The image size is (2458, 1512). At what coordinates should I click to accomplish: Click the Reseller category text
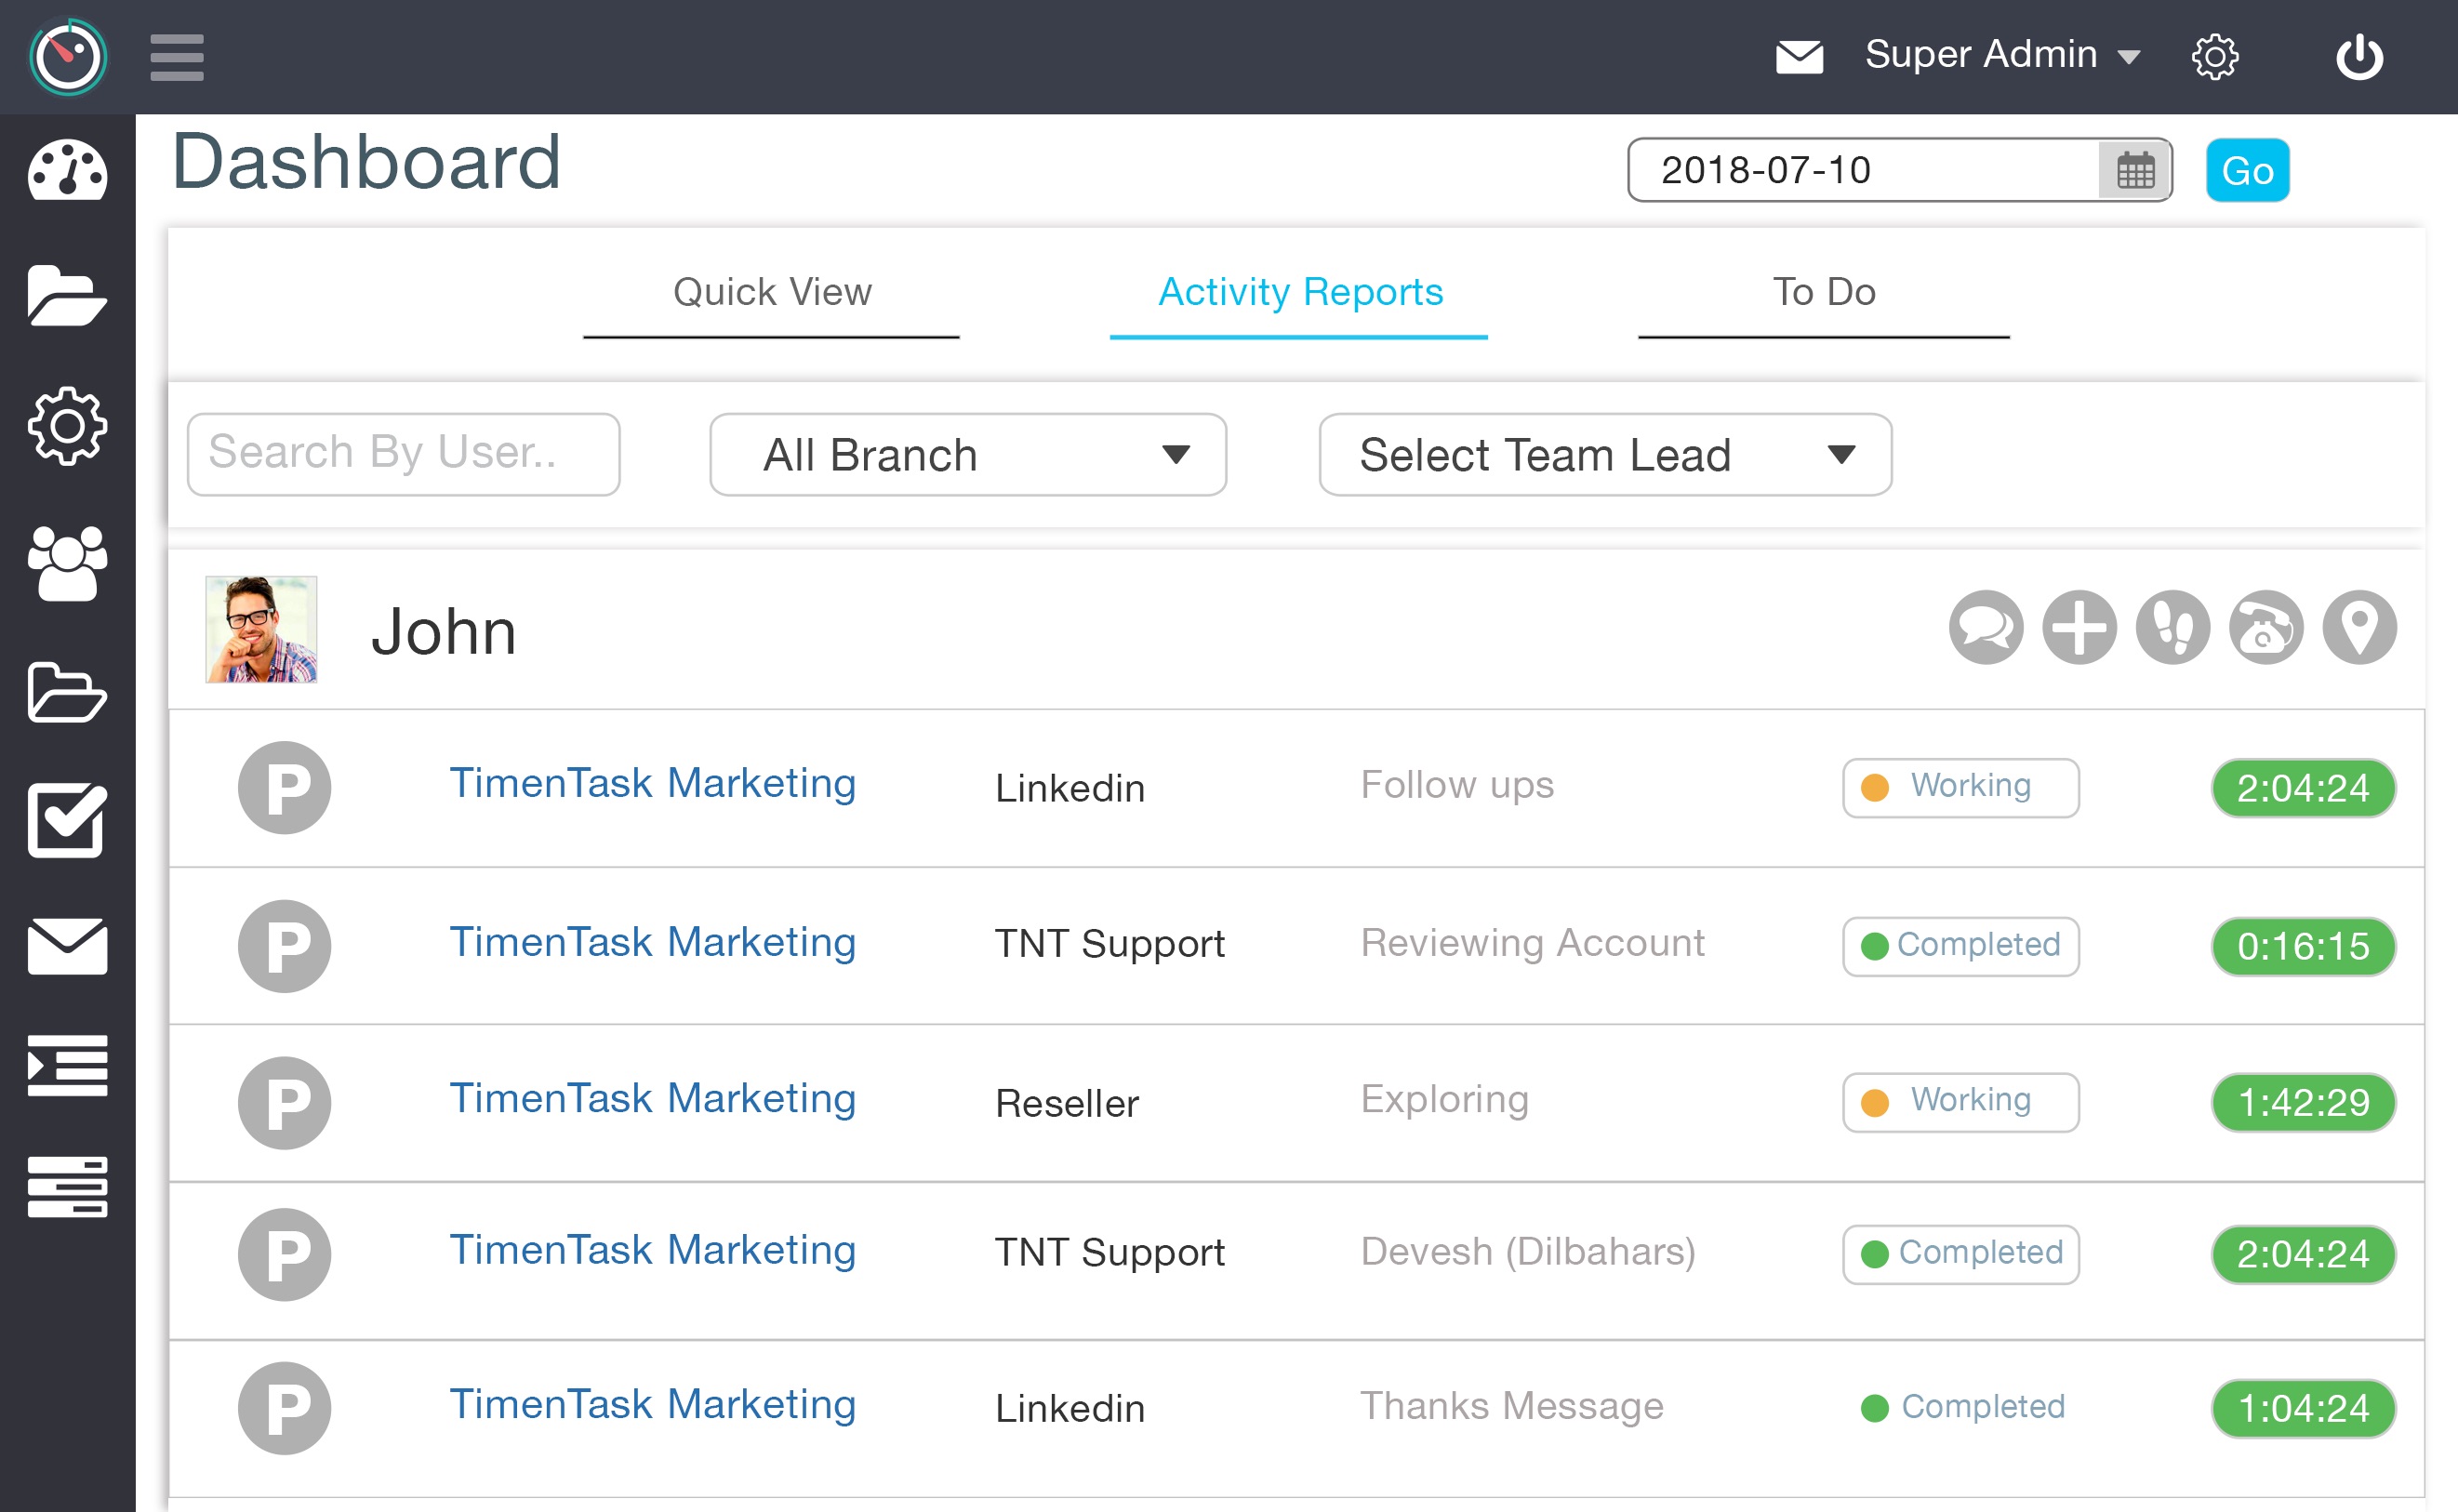pos(1067,1103)
